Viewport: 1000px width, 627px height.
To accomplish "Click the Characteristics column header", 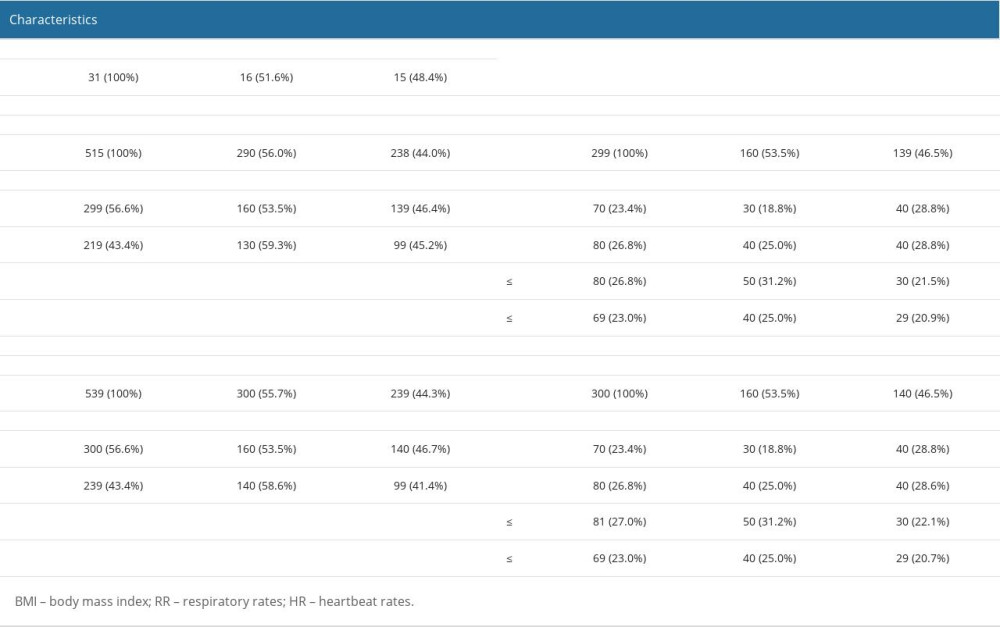I will (53, 19).
